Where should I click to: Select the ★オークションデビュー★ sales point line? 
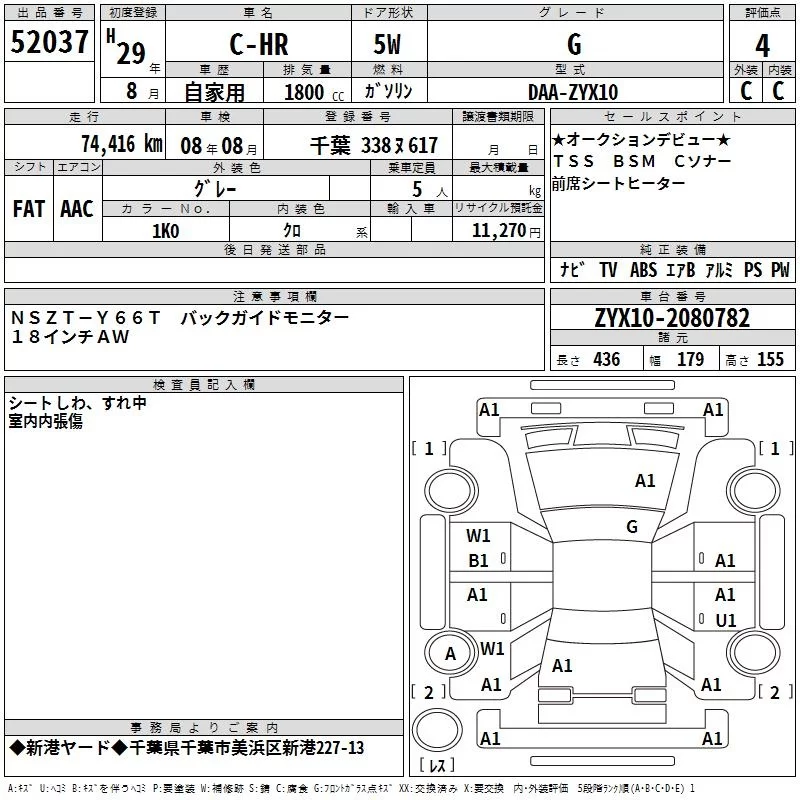point(641,139)
